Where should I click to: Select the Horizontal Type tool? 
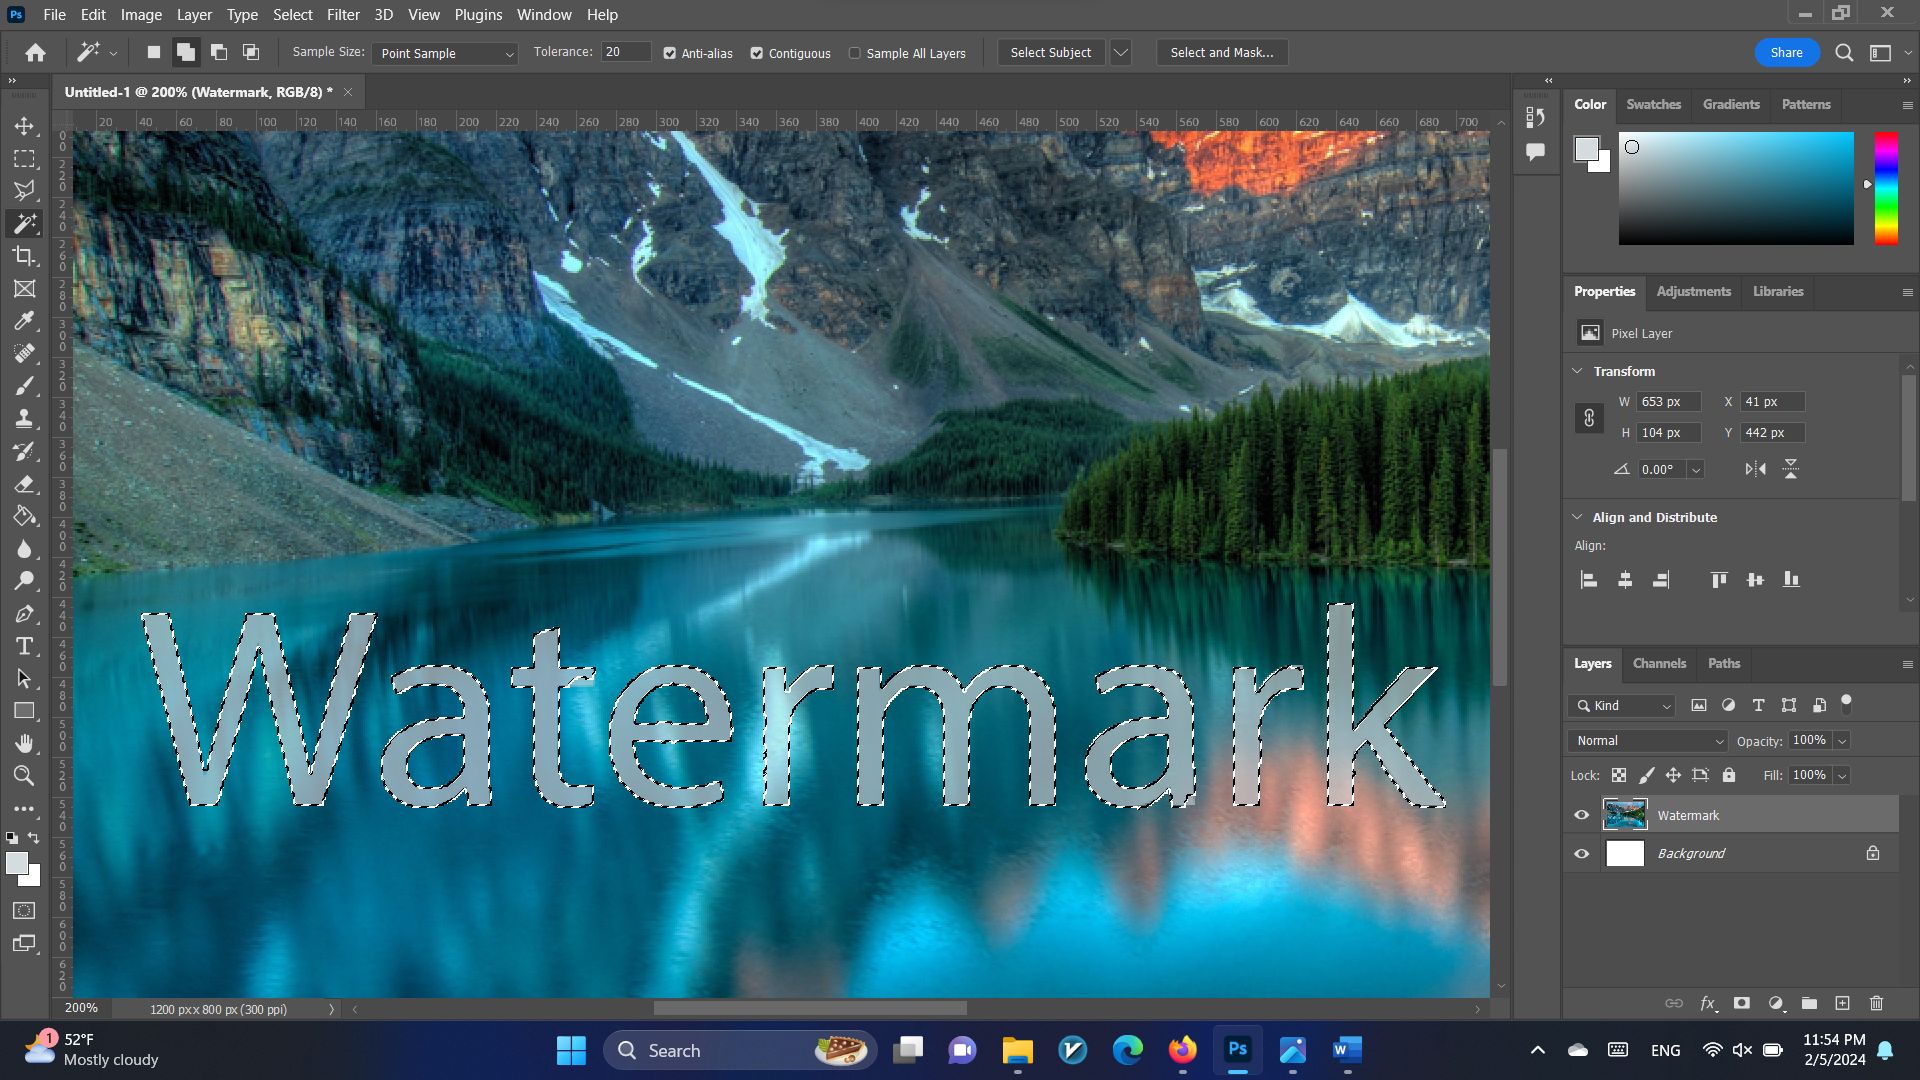click(24, 646)
